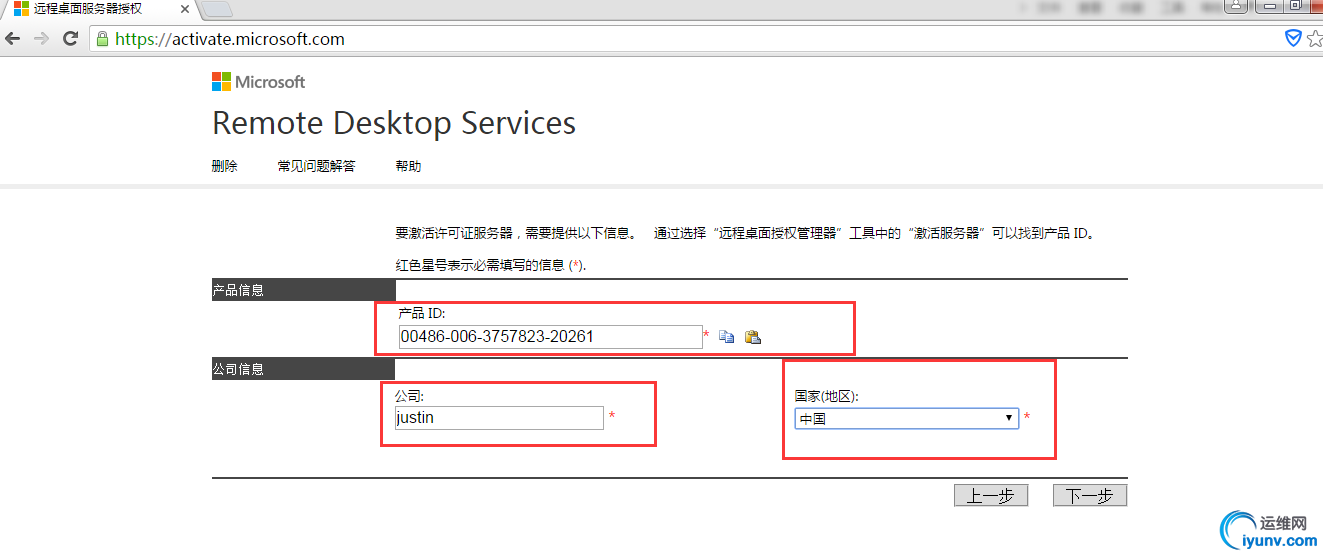Click the 上一步 button
The image size is (1323, 557).
(x=991, y=496)
